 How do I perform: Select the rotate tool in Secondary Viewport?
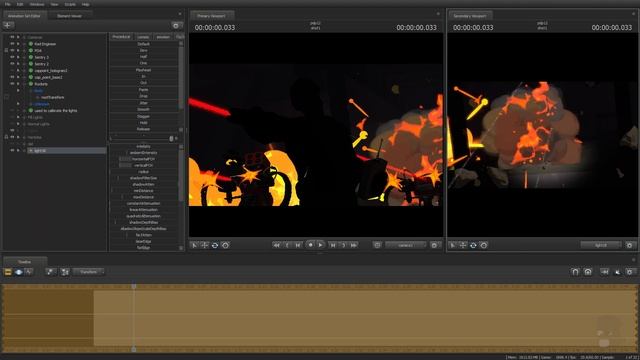coord(473,245)
